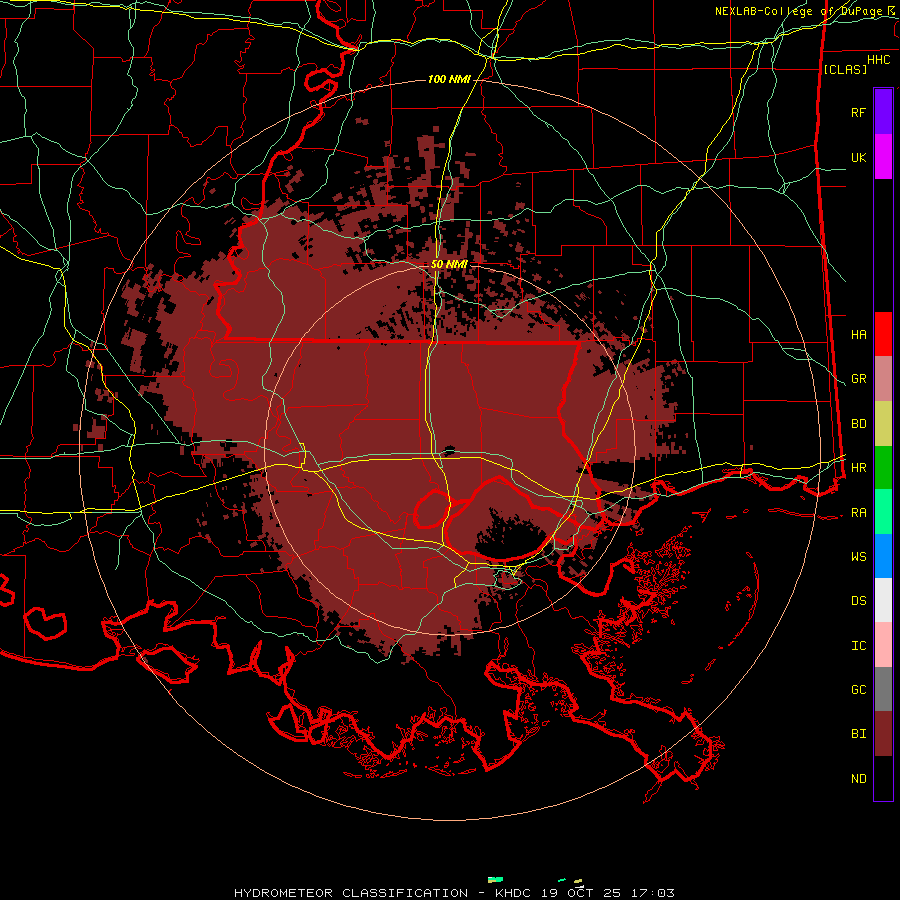Click the "100 NMI" range ring label
This screenshot has height=900, width=900.
click(x=449, y=79)
